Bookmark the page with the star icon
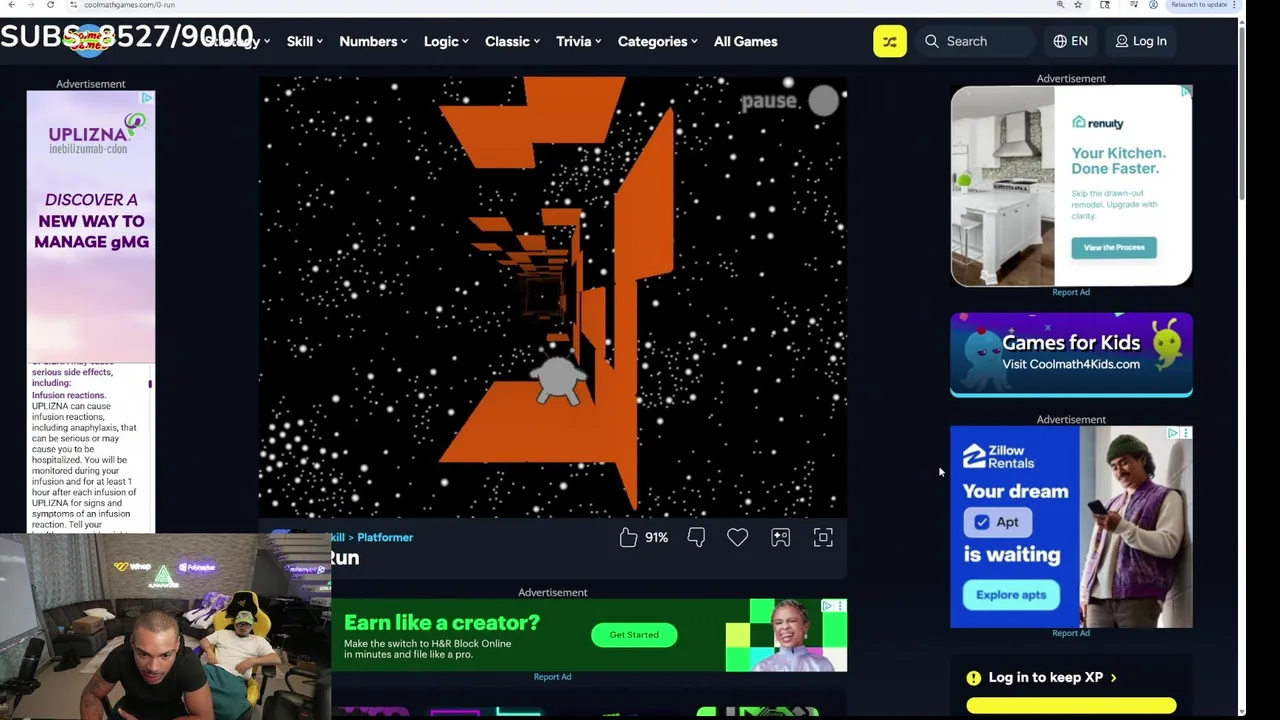The width and height of the screenshot is (1280, 720). click(x=1078, y=5)
